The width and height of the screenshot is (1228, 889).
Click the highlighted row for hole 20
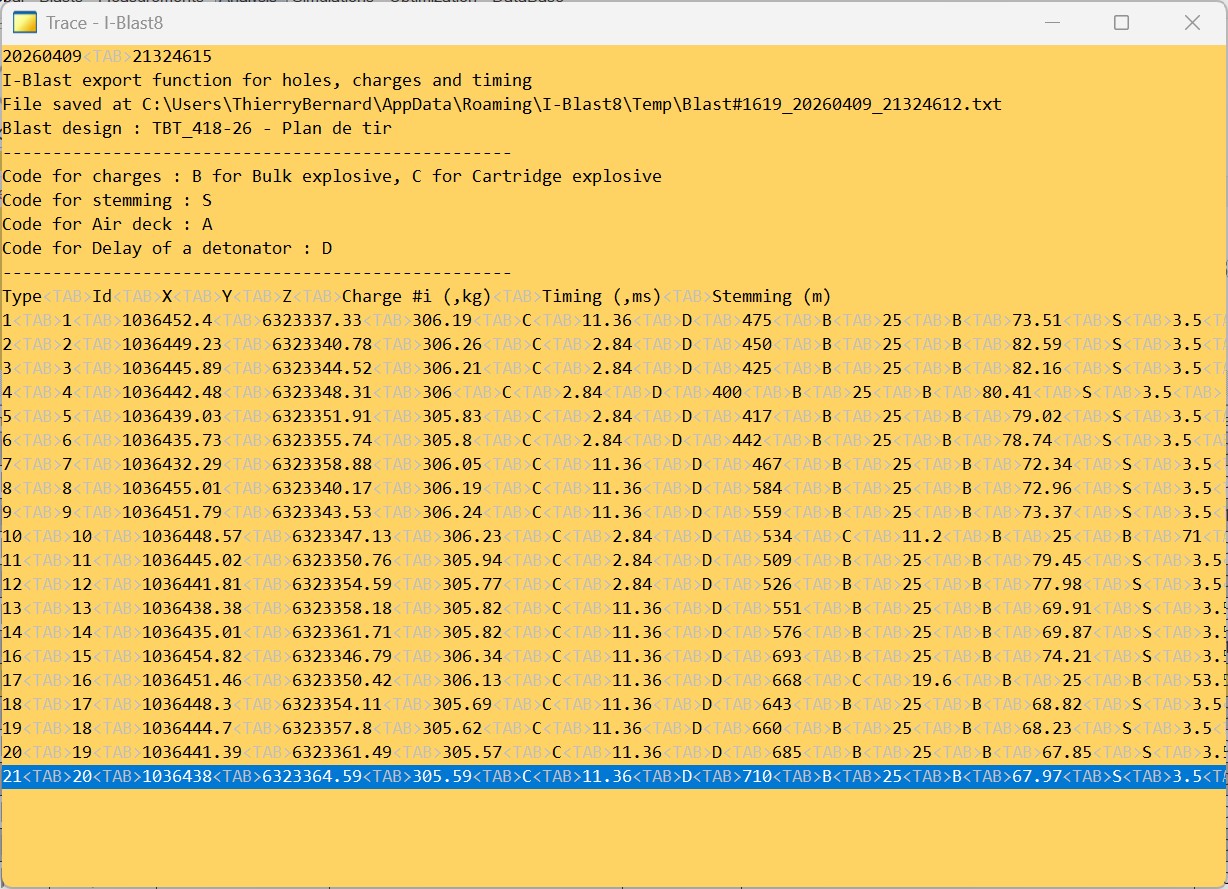tap(400, 775)
